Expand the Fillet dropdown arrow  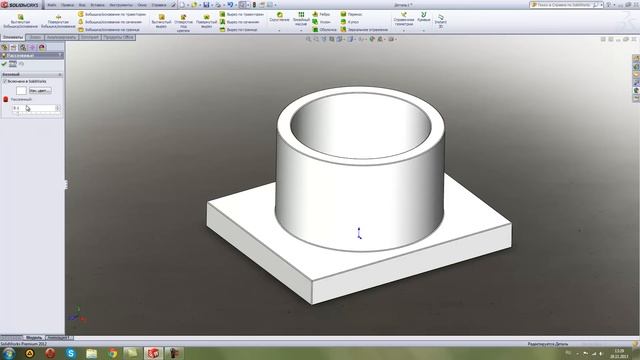click(x=280, y=30)
